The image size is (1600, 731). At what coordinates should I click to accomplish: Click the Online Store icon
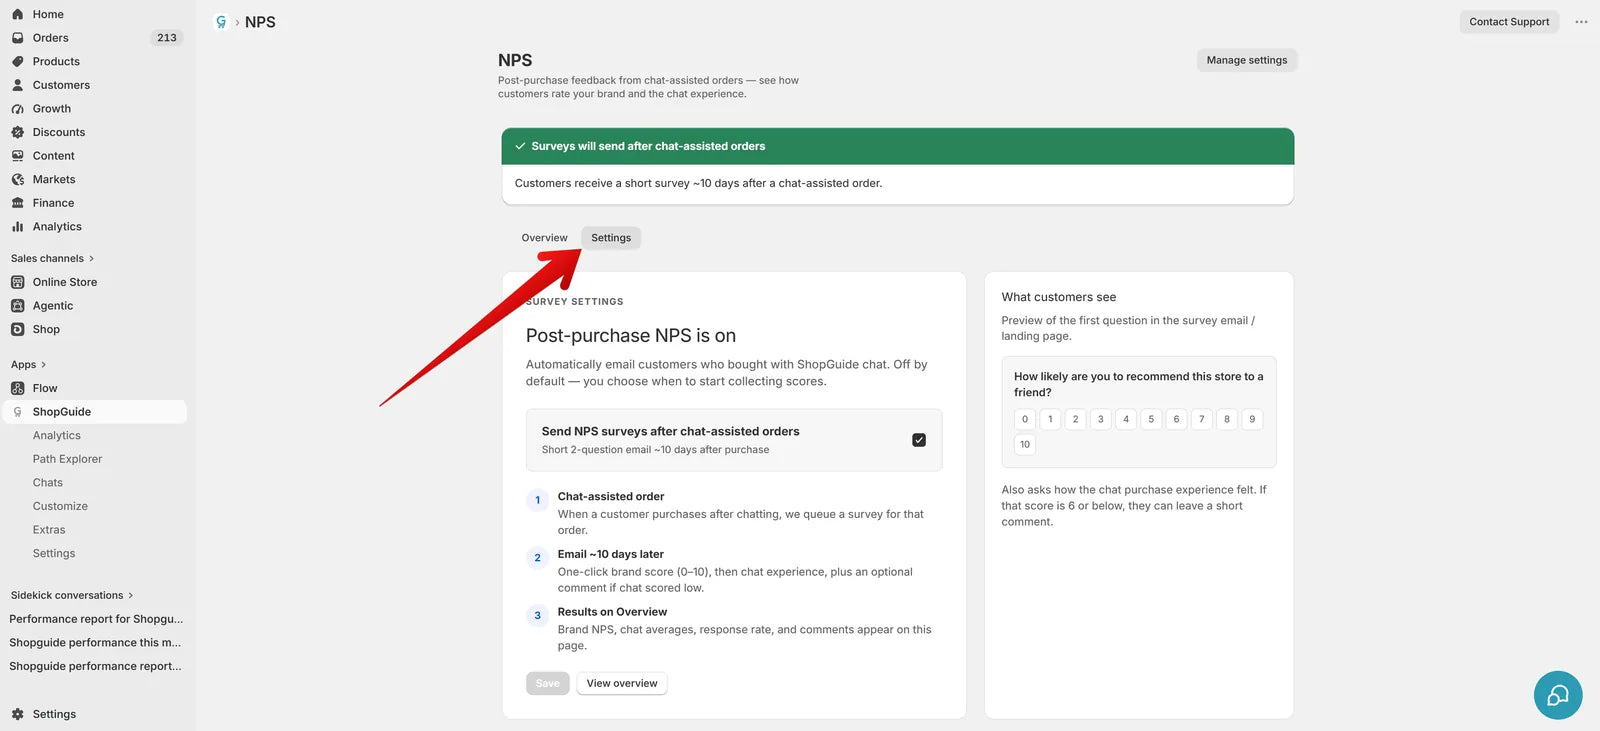[17, 282]
